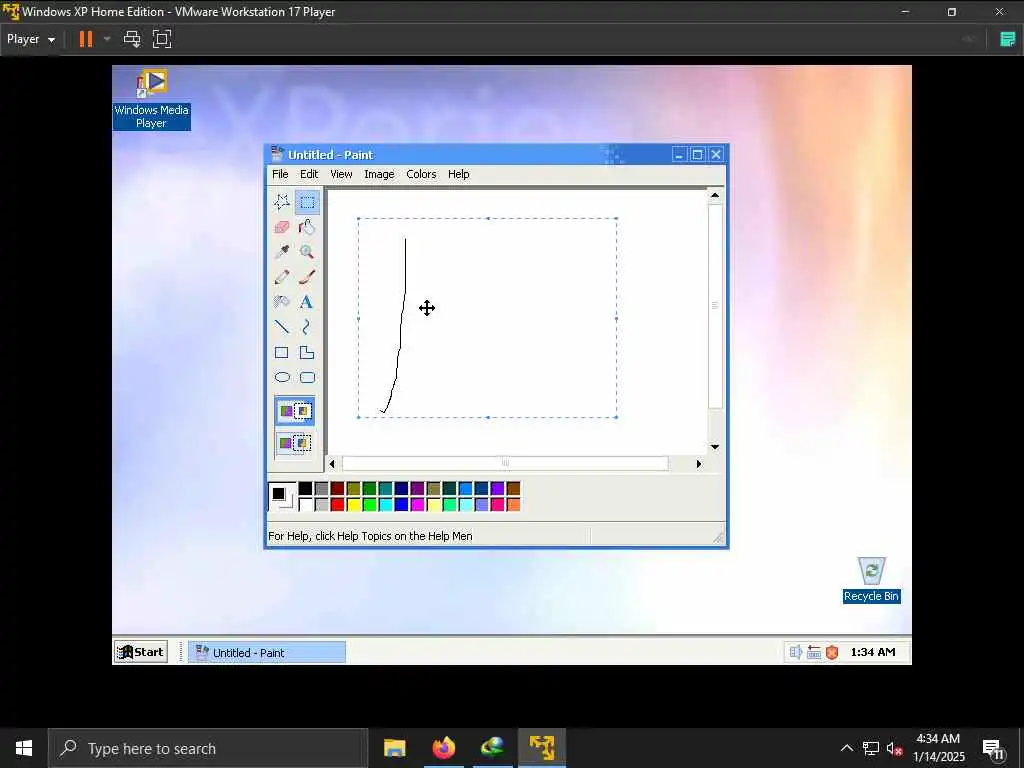Select the rectangular Select tool
The image size is (1024, 768).
tap(307, 202)
